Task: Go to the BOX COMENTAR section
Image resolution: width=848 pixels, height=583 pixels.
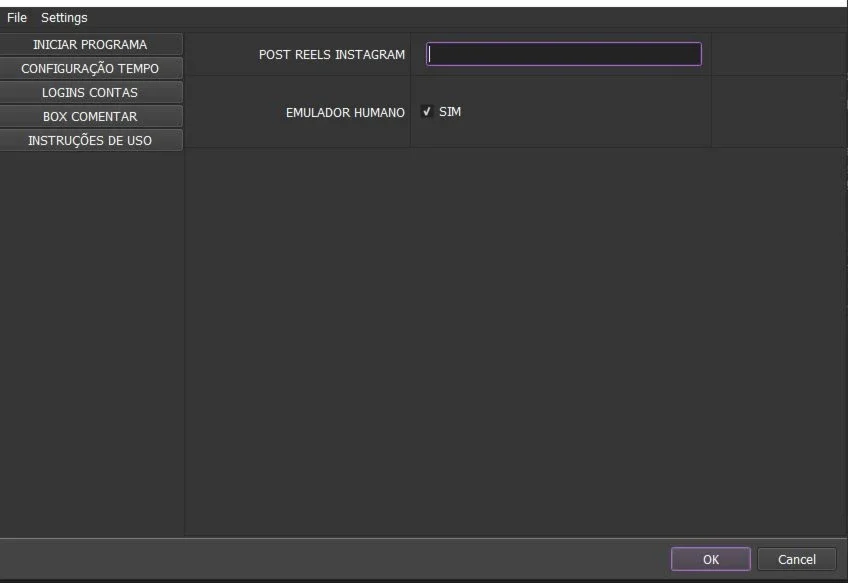Action: click(x=90, y=116)
